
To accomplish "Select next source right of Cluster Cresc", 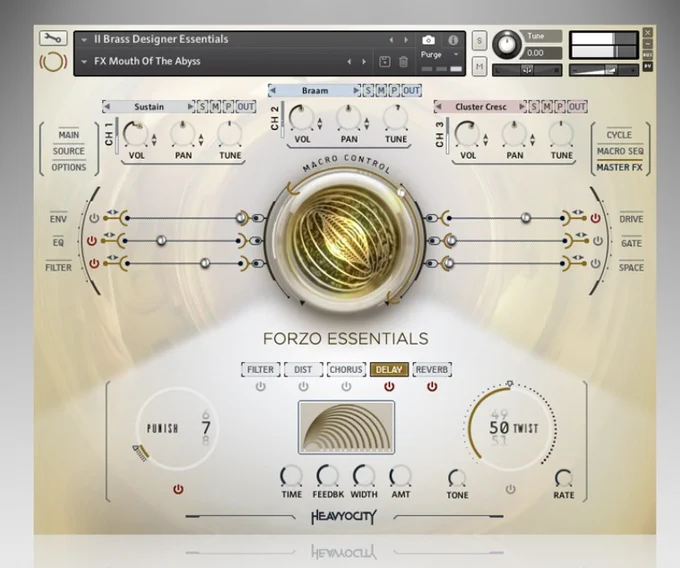I will pyautogui.click(x=522, y=107).
